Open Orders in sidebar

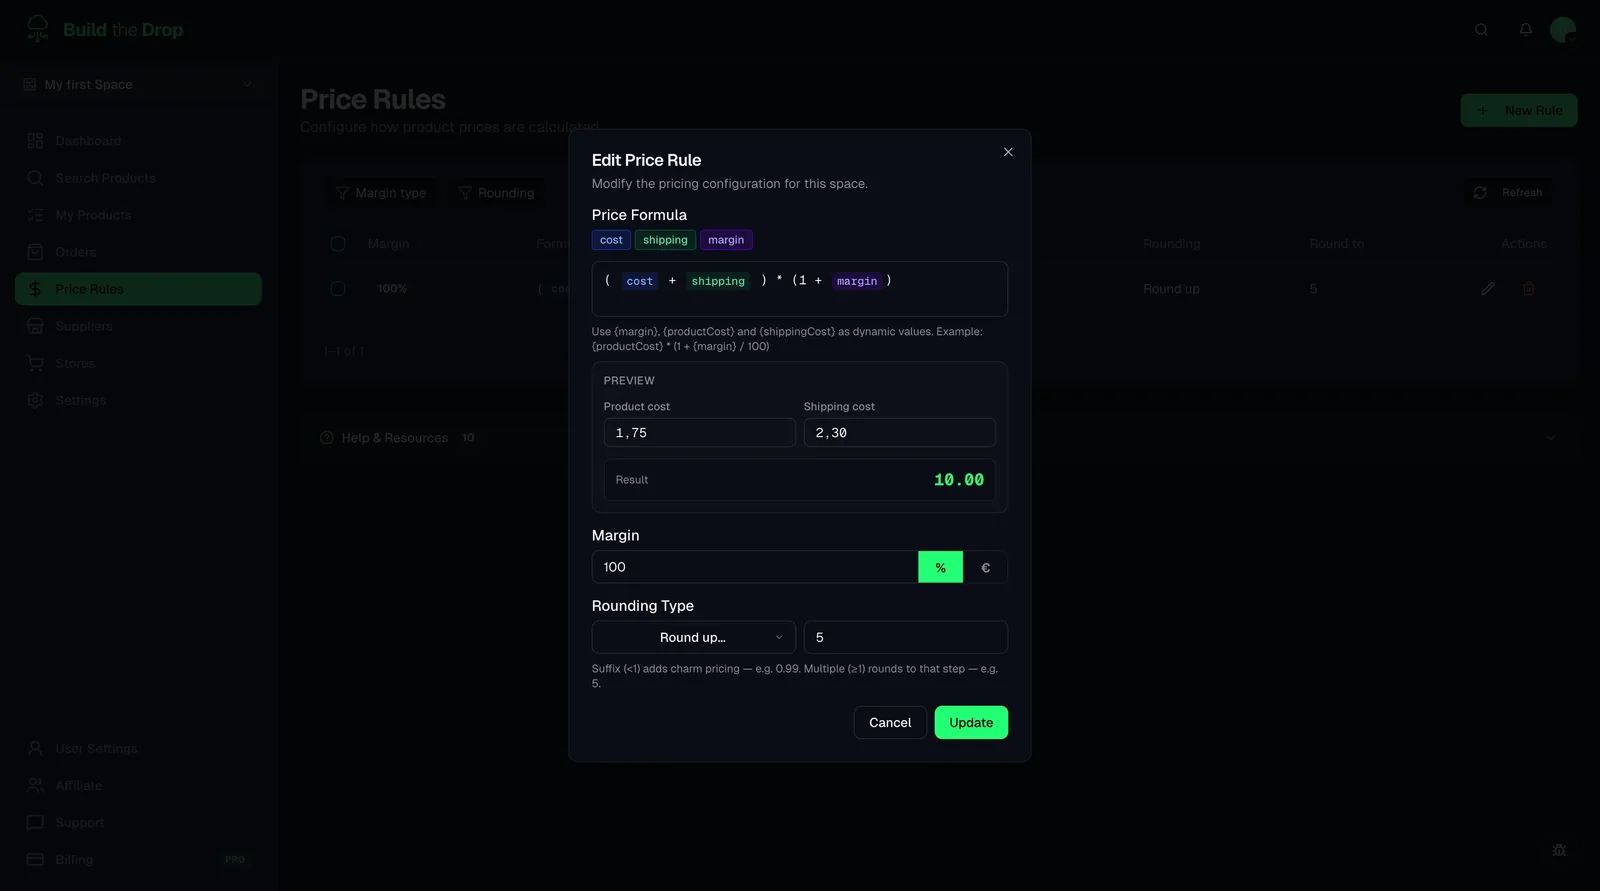138,252
